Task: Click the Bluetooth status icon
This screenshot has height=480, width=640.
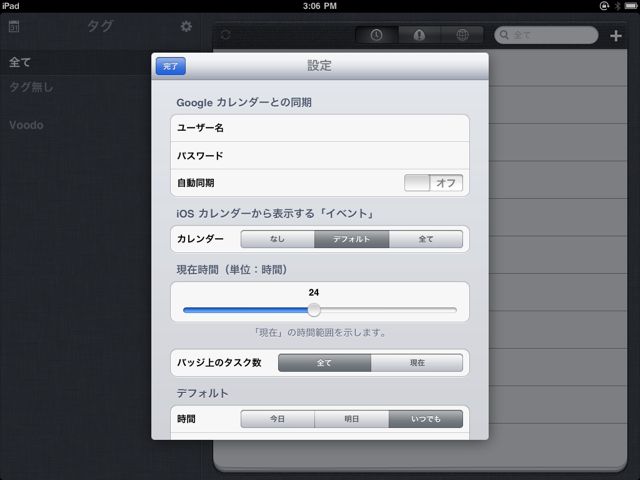Action: pyautogui.click(x=618, y=6)
